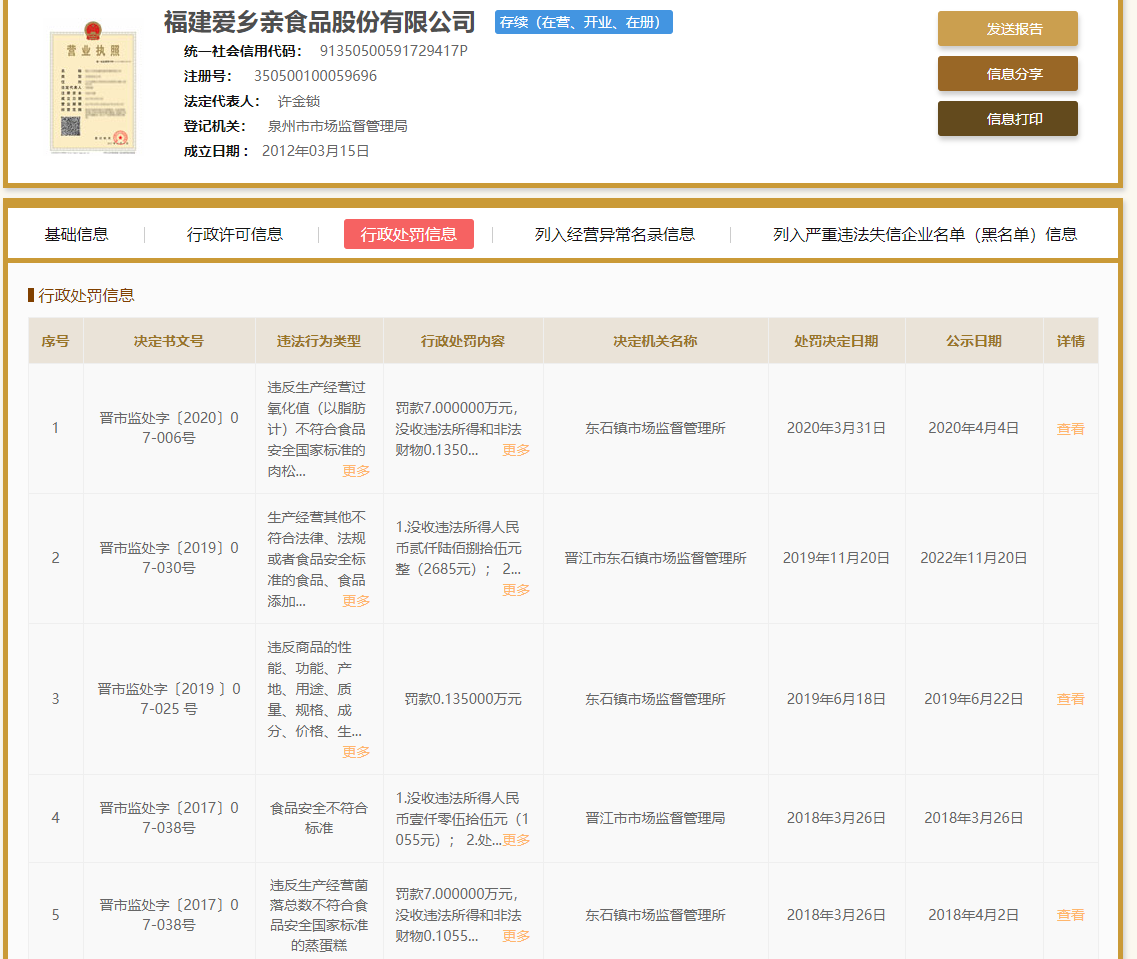Screen dimensions: 1137x959
Task: Click publication date 2018年4月2日
Action: 974,915
